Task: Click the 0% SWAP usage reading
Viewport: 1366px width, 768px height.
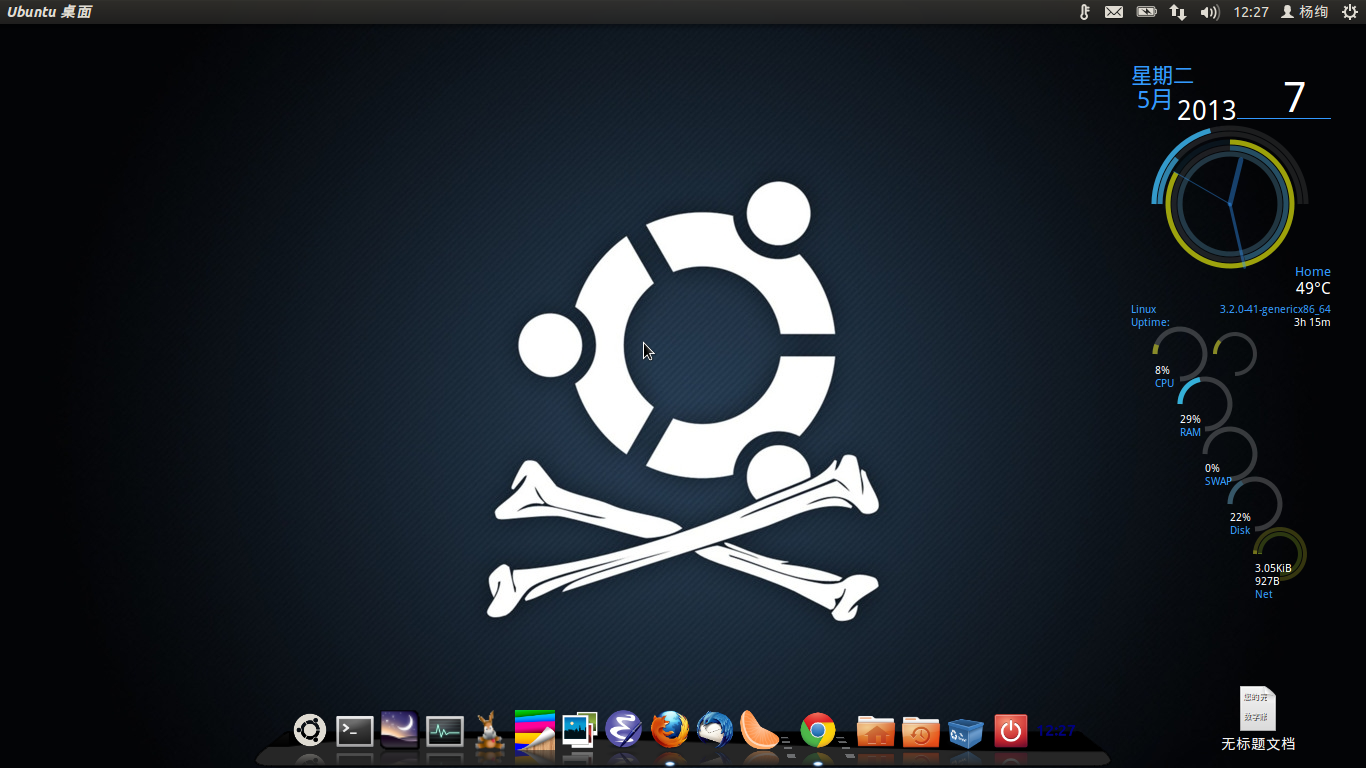Action: click(1212, 468)
